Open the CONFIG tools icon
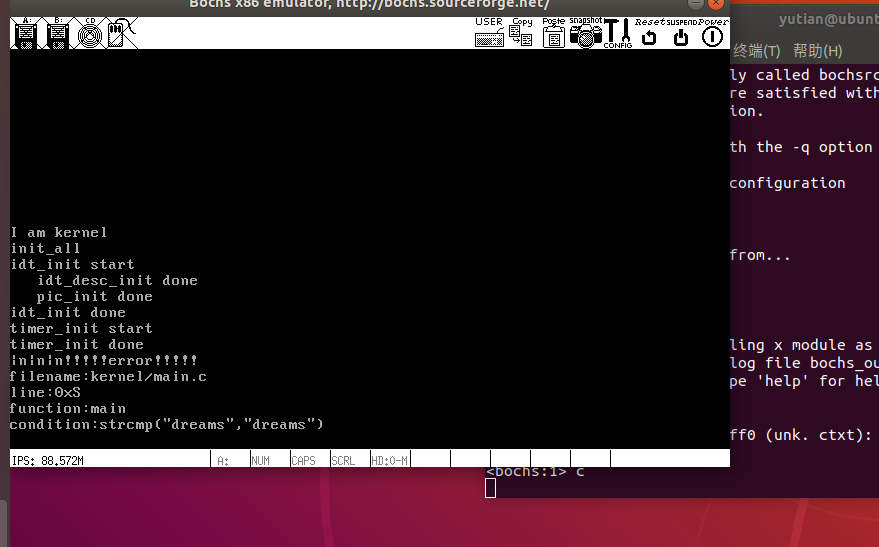Viewport: 879px width, 547px height. [x=617, y=33]
